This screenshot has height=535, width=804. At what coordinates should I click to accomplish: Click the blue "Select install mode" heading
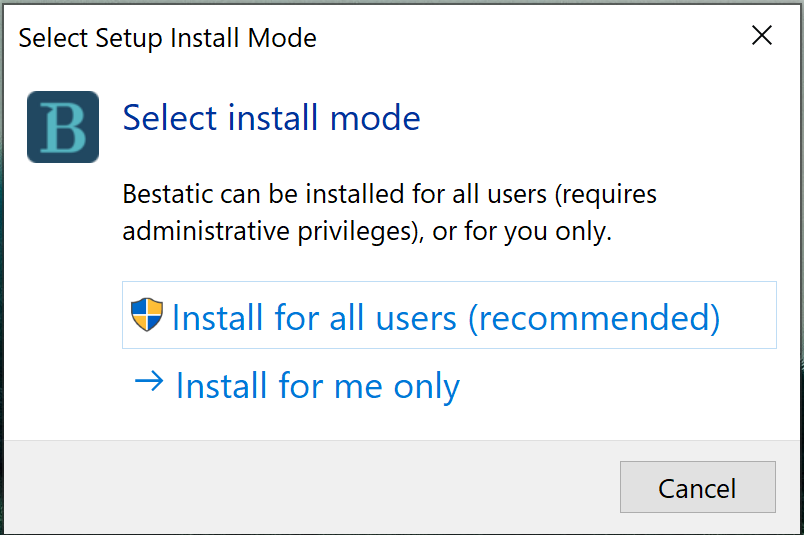coord(271,118)
